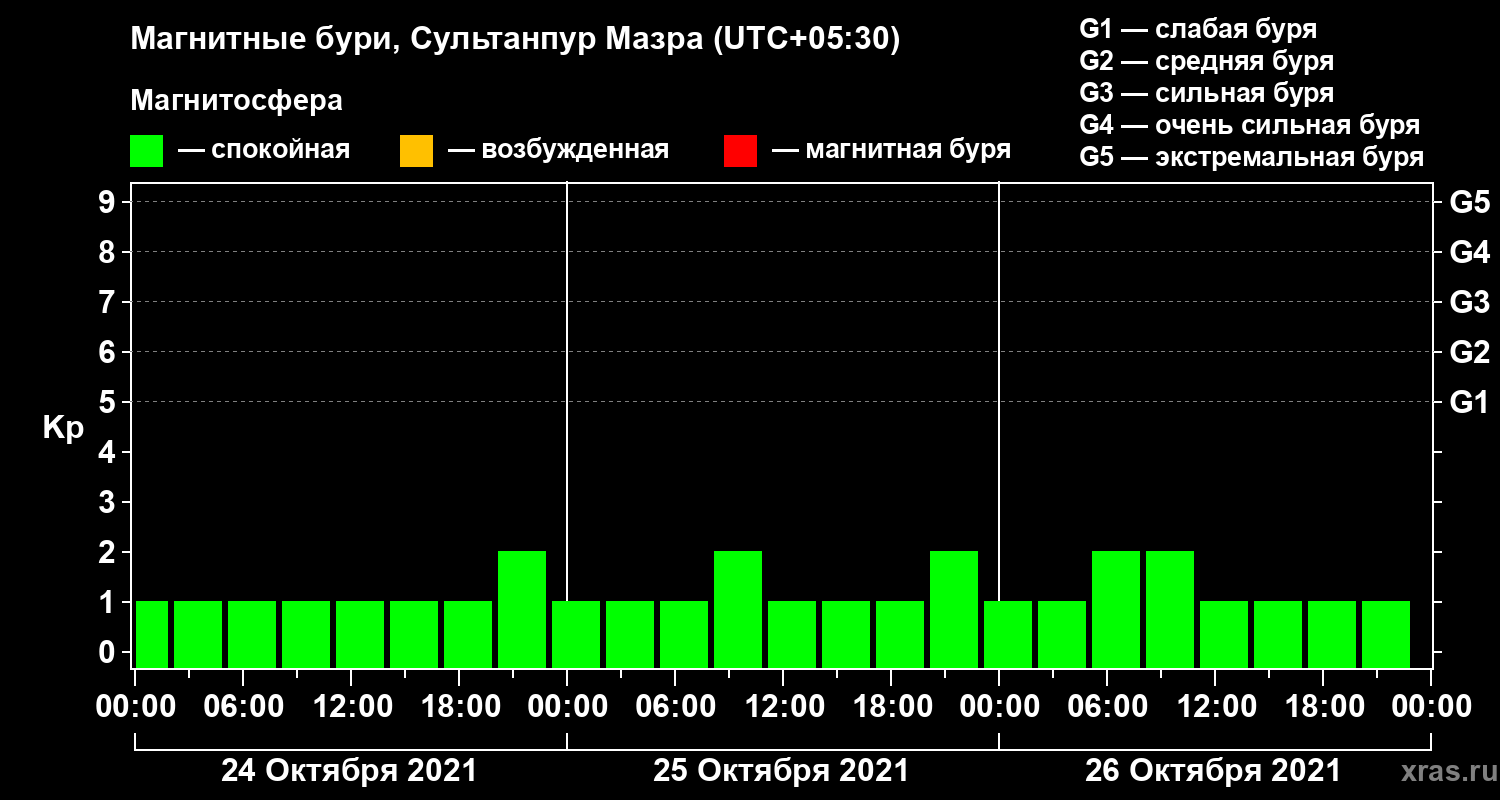Click the 'G3 — сильная буря' description line

pos(1206,93)
